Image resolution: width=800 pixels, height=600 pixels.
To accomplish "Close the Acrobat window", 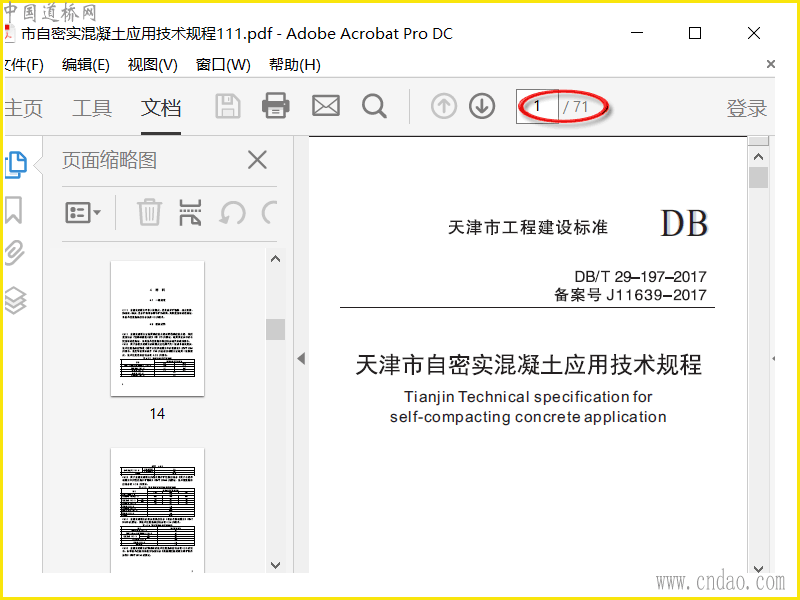I will point(754,33).
